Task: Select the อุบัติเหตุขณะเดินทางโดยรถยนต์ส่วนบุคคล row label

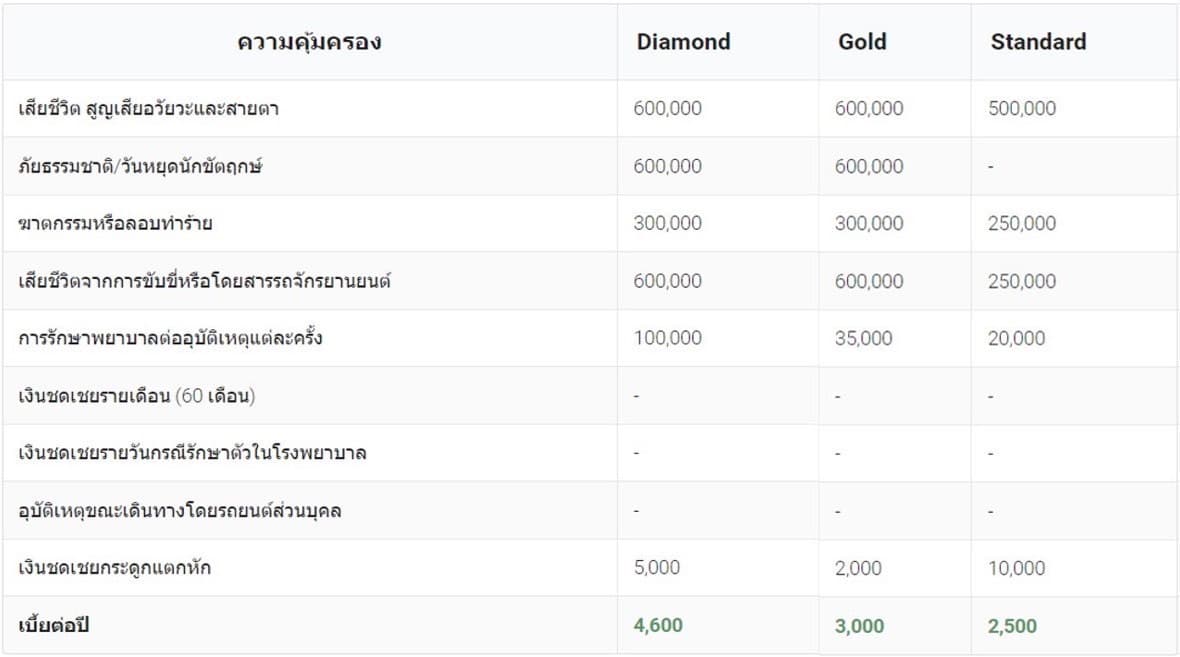Action: tap(180, 511)
